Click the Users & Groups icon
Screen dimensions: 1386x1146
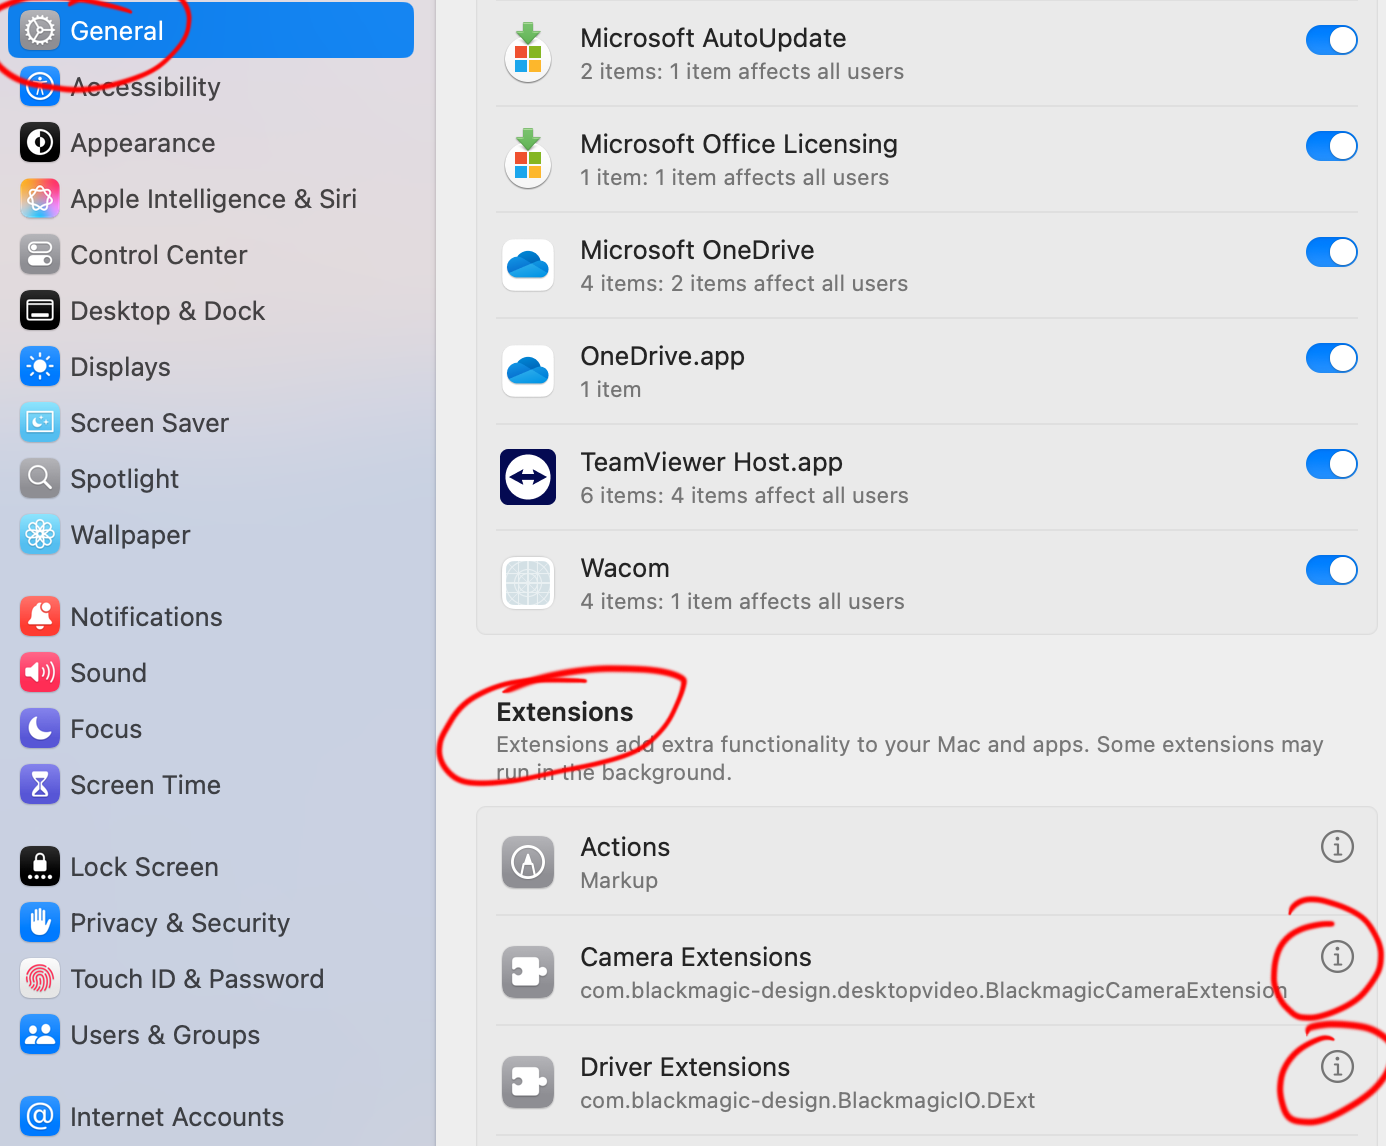pos(40,1035)
